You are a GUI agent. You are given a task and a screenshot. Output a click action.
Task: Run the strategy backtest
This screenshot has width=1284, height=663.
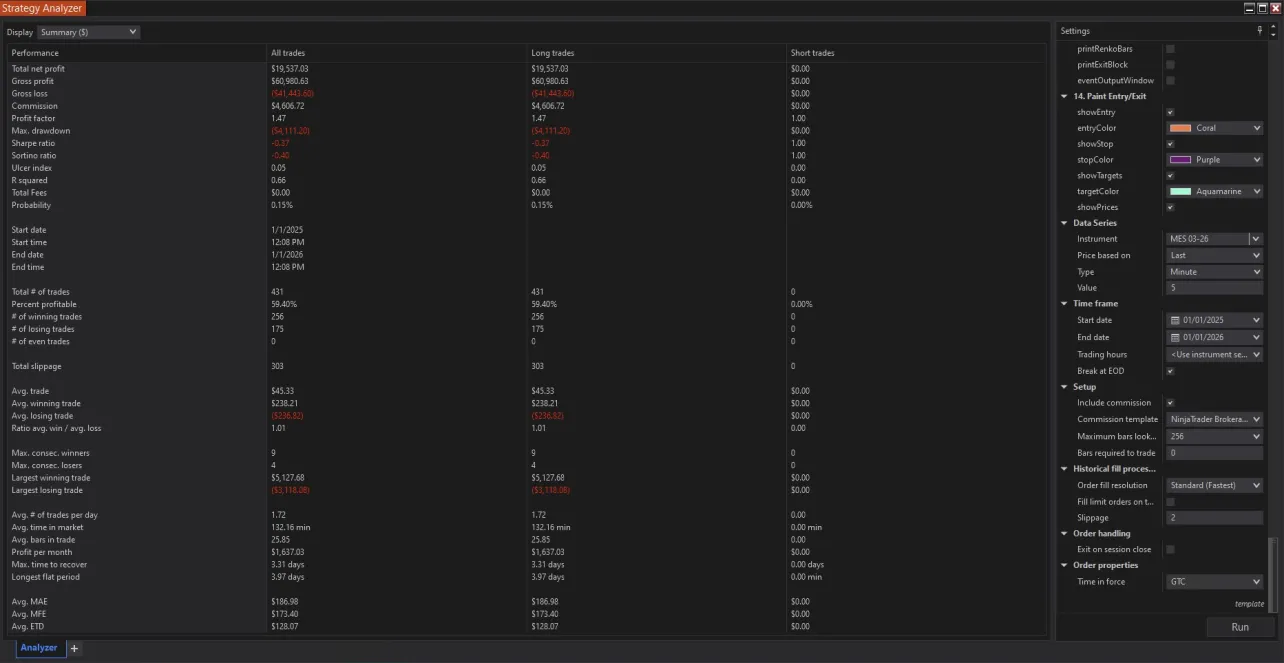(x=1240, y=627)
